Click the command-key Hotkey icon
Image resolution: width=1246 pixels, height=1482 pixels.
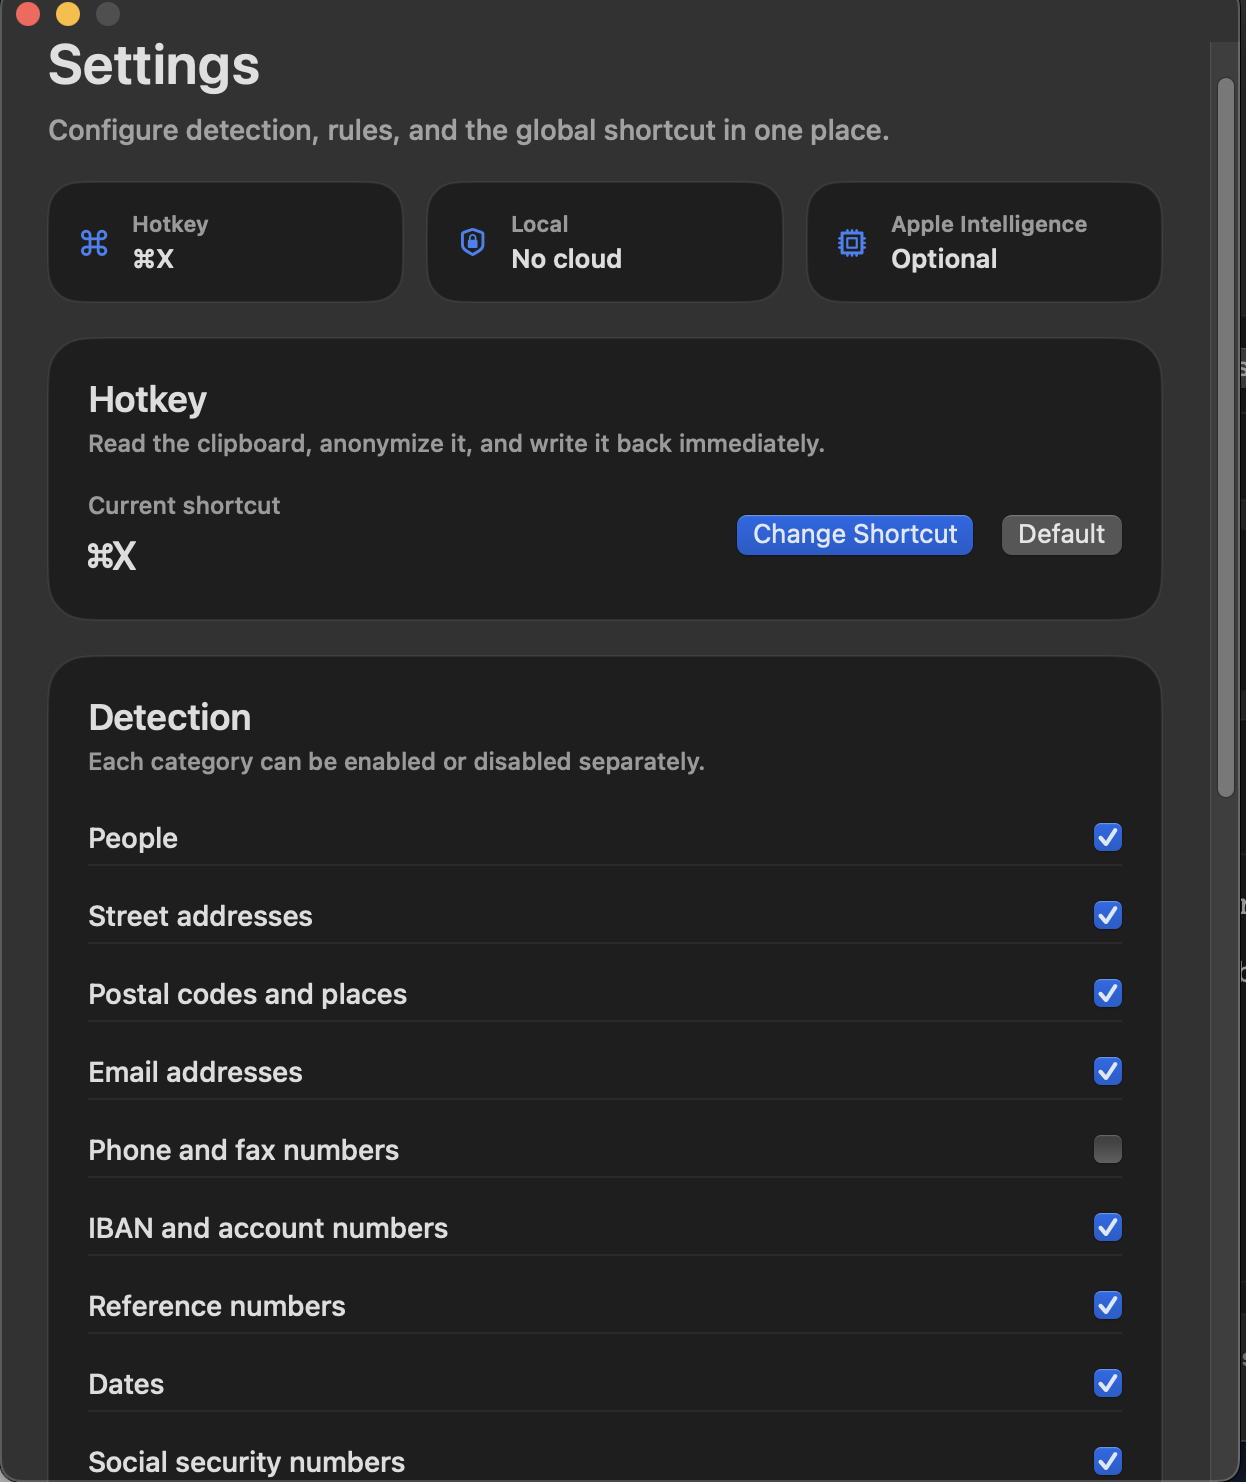[x=94, y=243]
